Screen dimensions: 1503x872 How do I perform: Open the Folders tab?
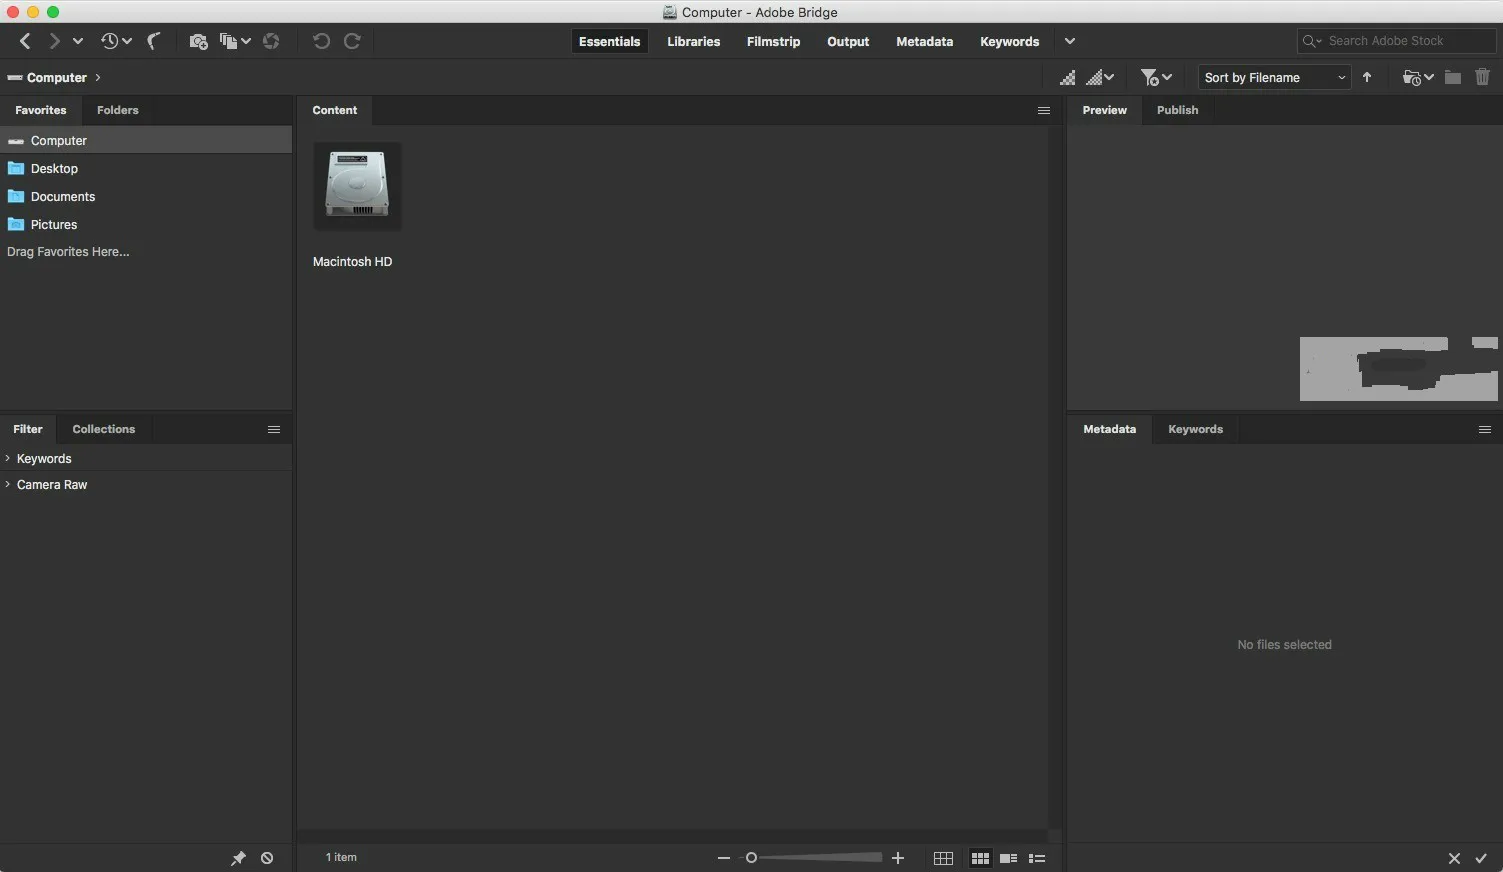(x=117, y=110)
